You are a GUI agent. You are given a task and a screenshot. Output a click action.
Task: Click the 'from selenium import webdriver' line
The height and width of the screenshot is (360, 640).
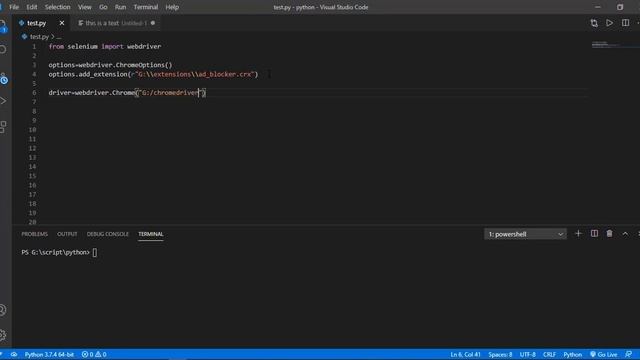point(105,47)
